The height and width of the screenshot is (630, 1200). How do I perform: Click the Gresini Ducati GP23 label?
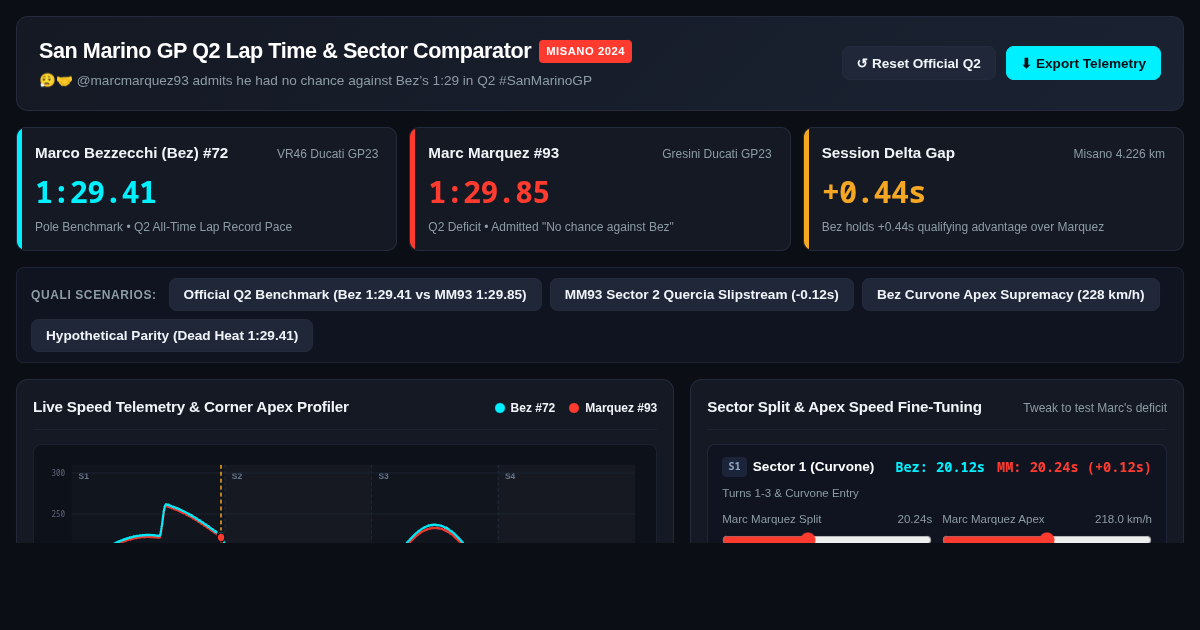click(x=717, y=154)
